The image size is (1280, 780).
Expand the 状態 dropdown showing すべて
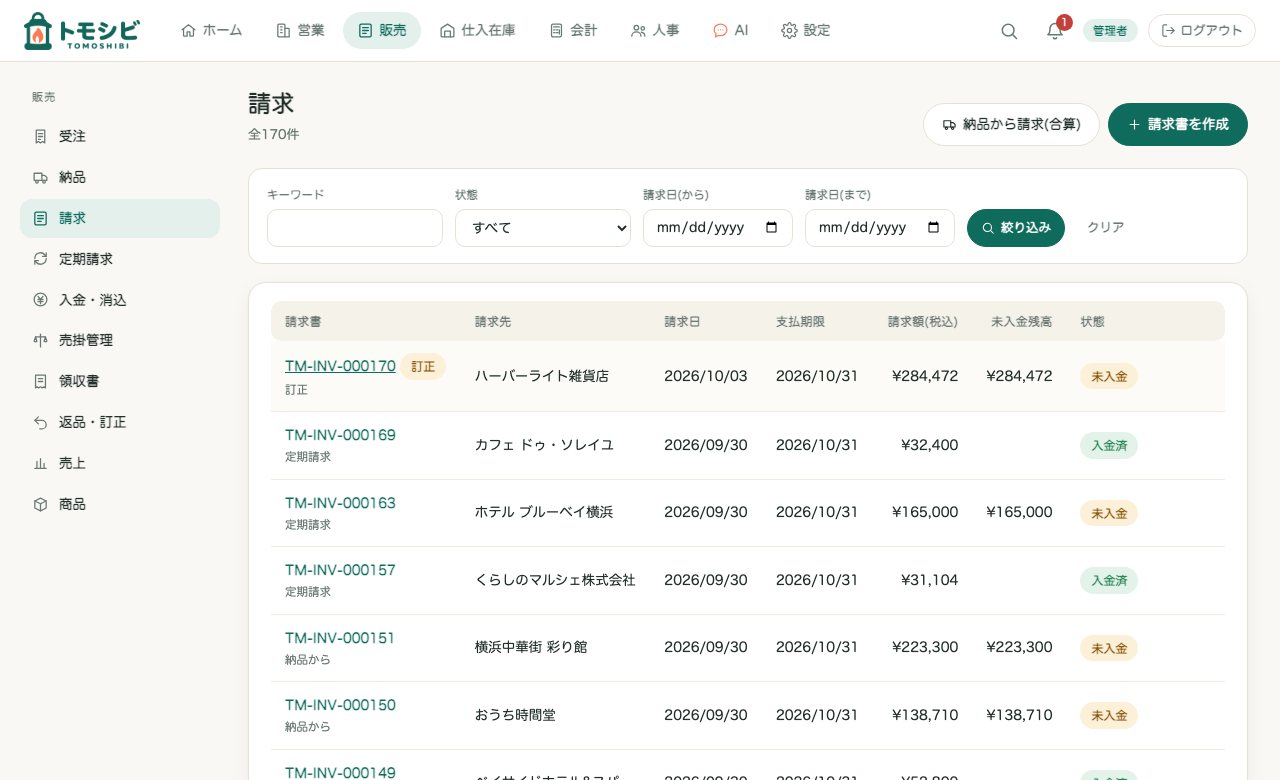543,228
